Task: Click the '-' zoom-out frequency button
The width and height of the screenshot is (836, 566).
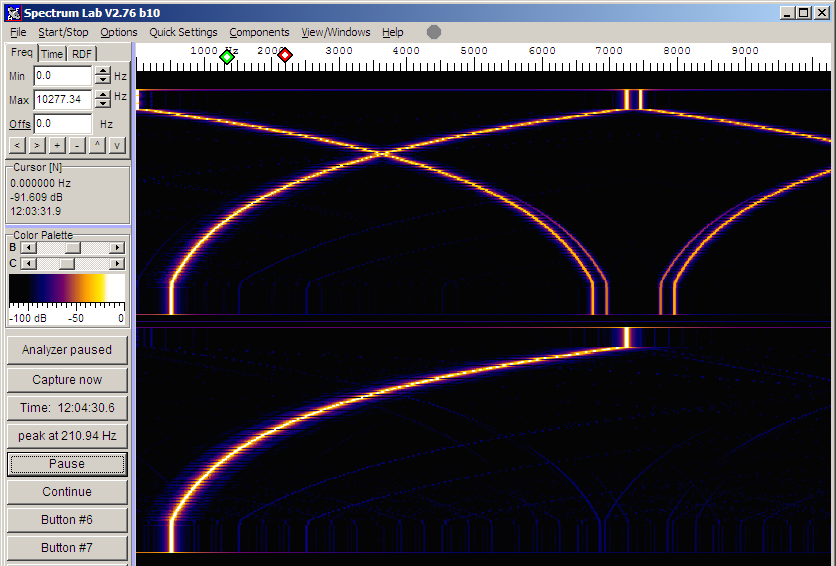Action: (x=77, y=146)
